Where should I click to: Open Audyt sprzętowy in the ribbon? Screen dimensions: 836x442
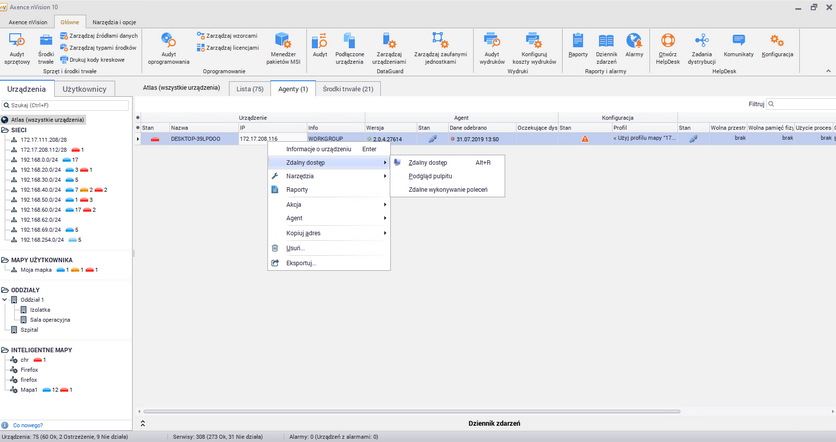tap(18, 46)
